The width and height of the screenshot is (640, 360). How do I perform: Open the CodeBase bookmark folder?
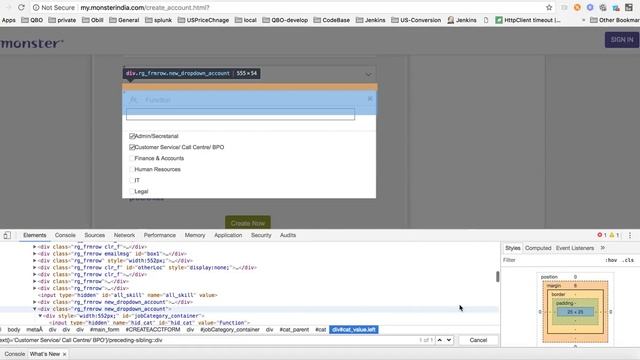pos(331,20)
